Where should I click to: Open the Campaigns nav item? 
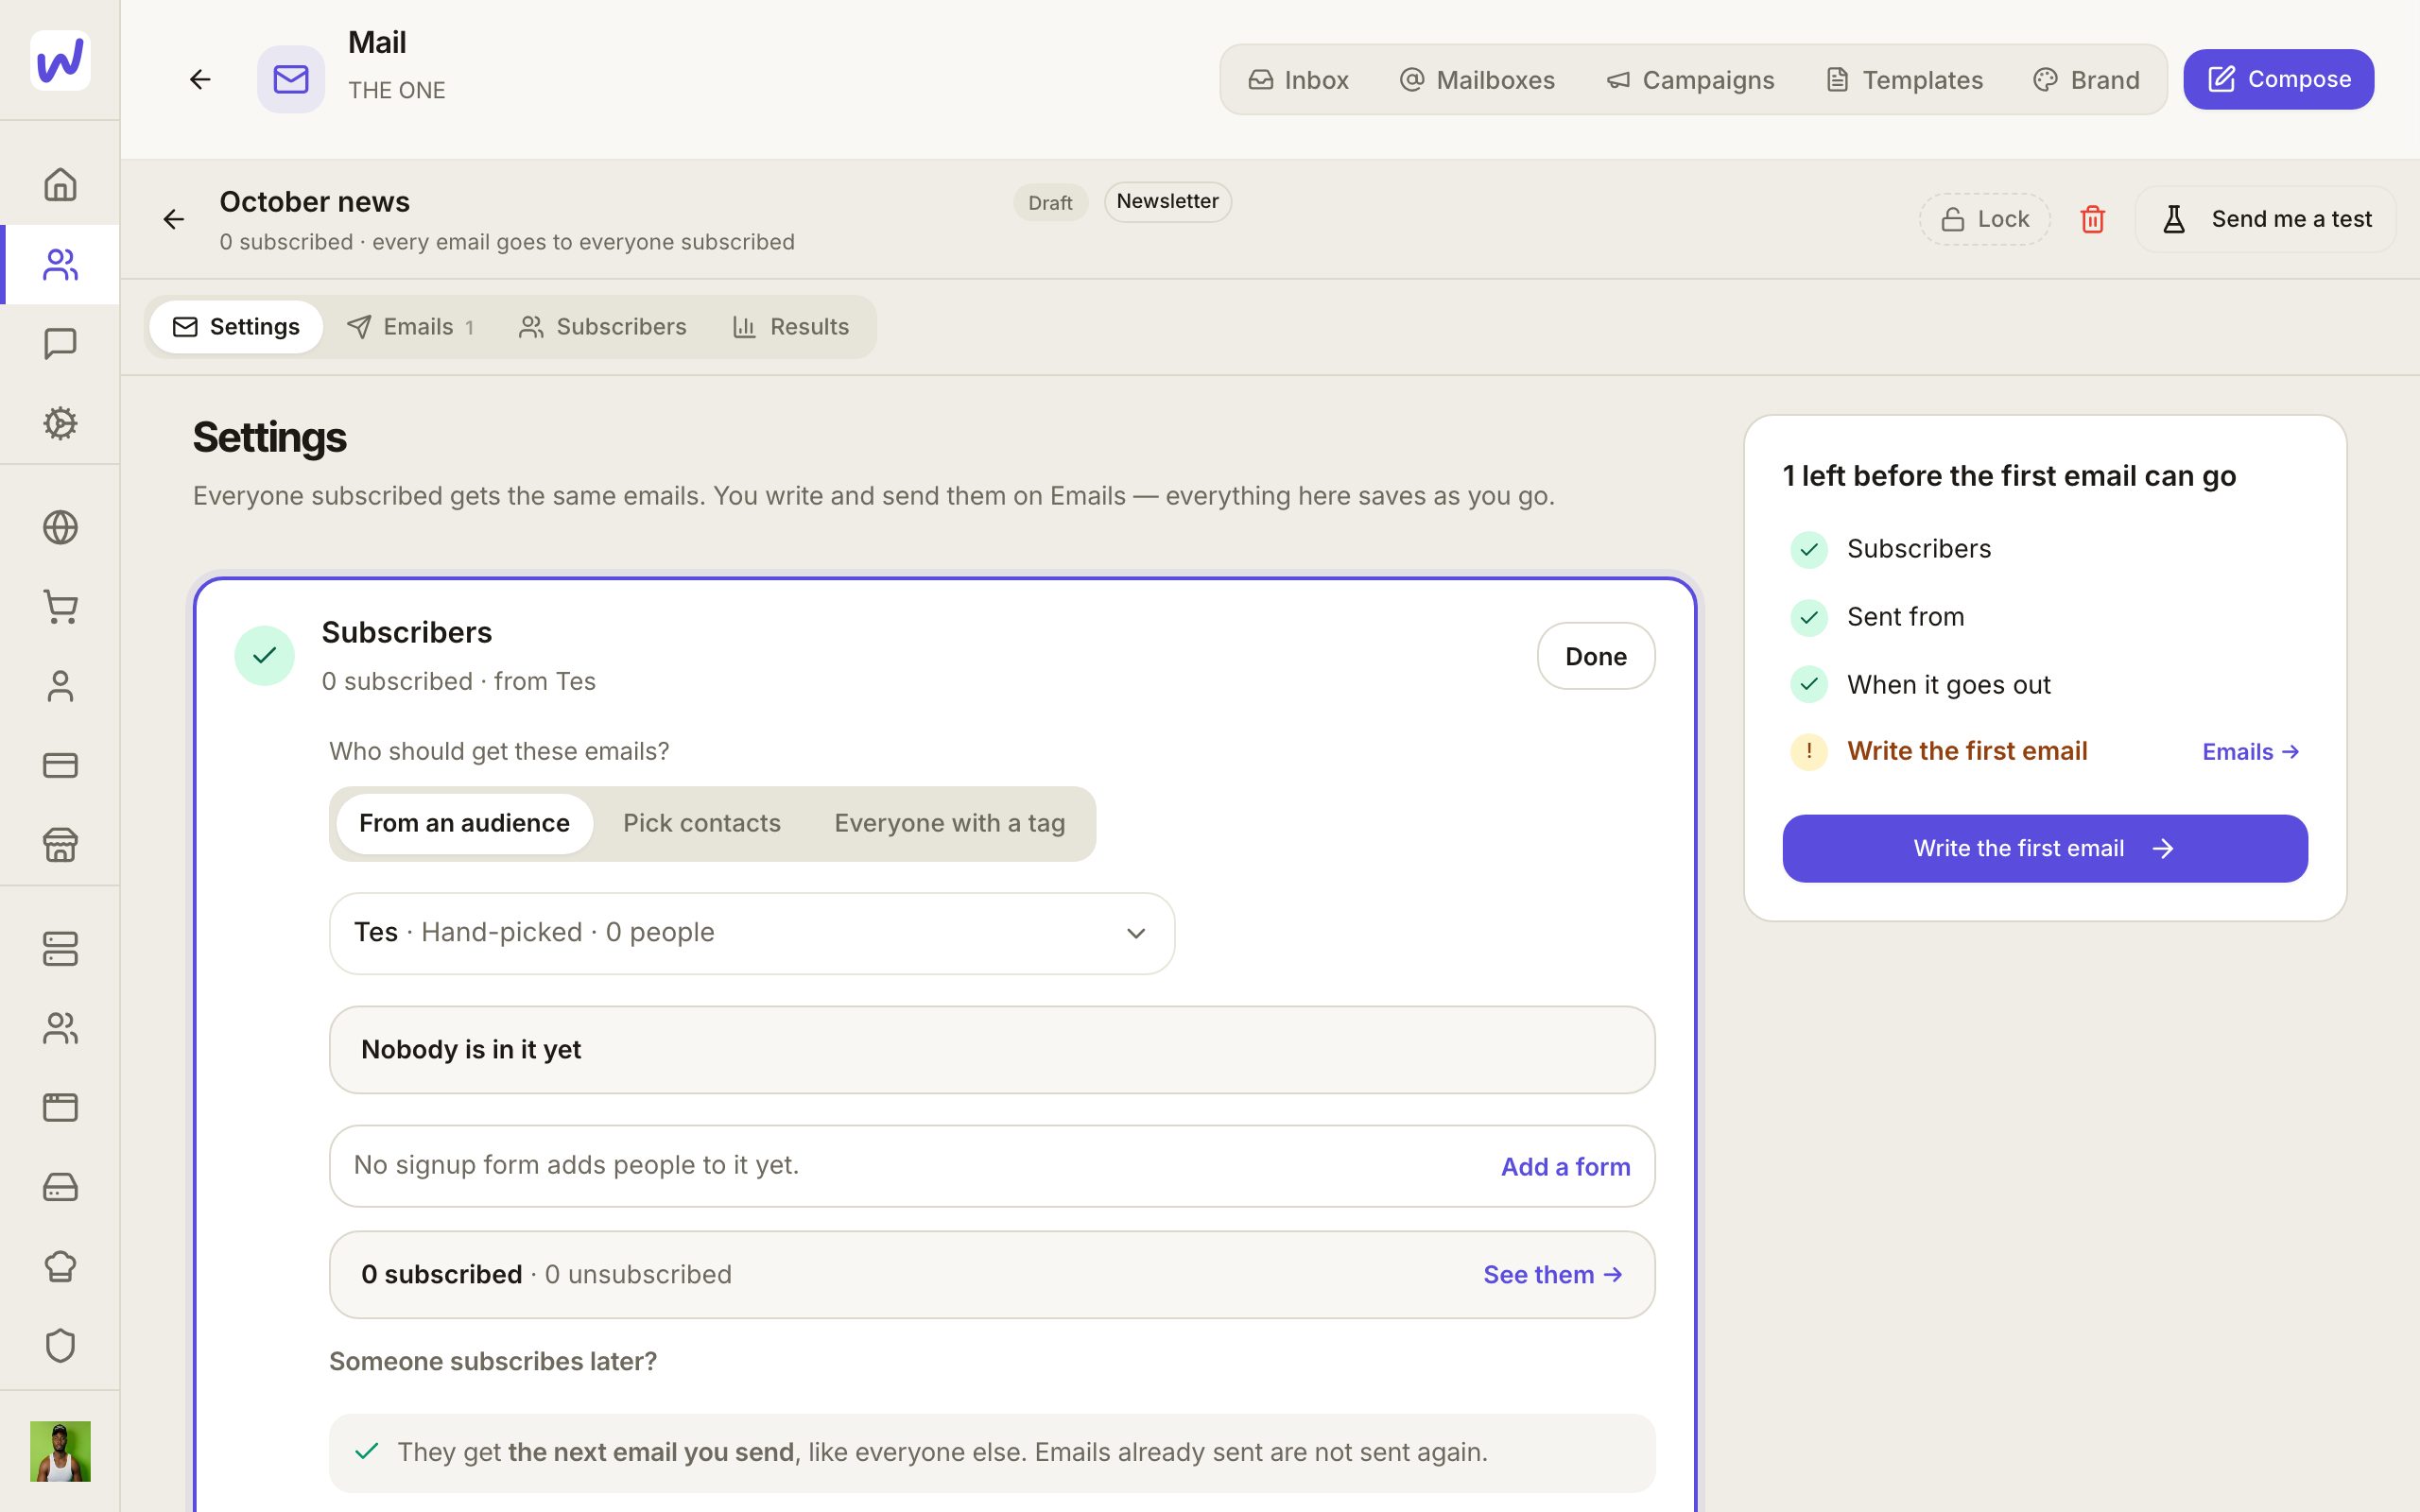pos(1690,80)
